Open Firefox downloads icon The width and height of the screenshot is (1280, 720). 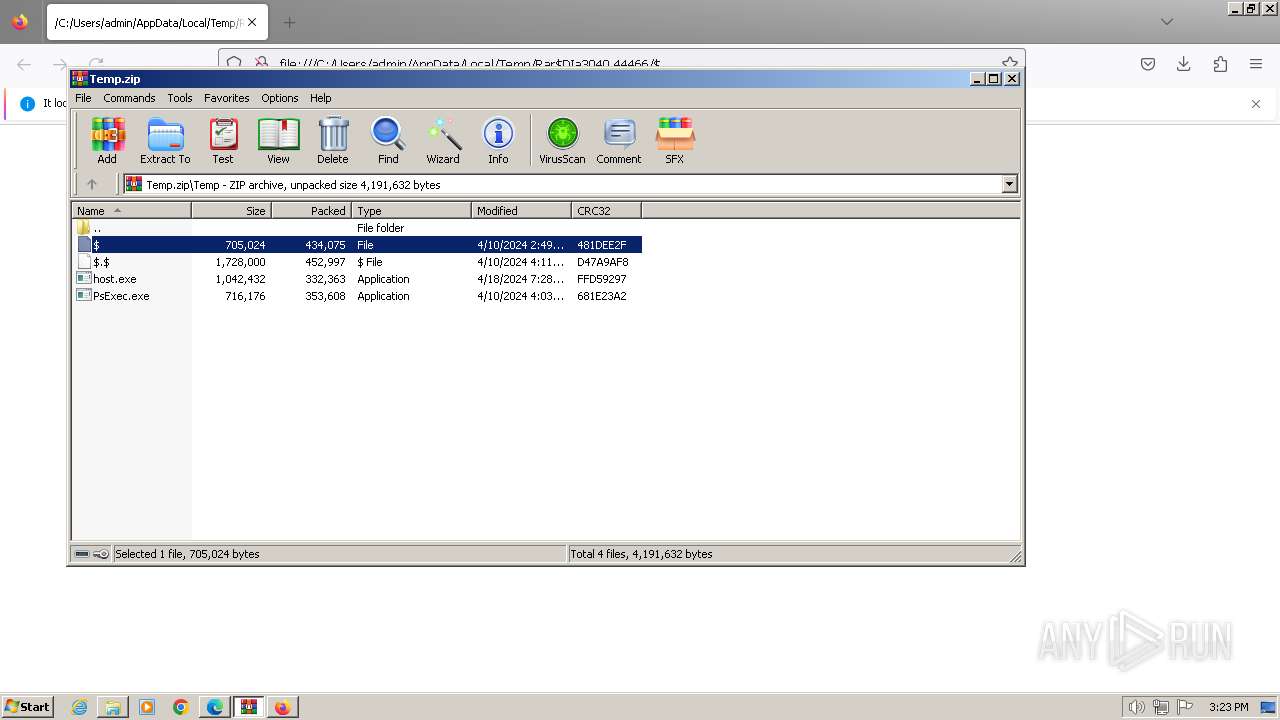pyautogui.click(x=1184, y=64)
